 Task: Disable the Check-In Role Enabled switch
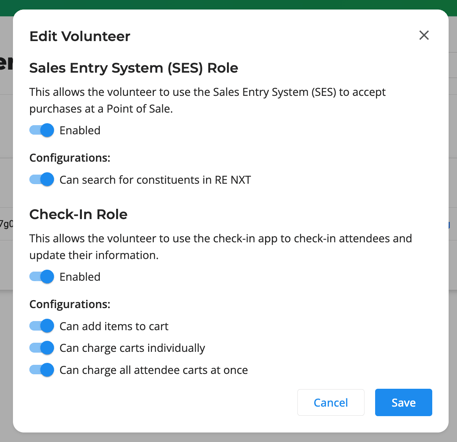pos(42,277)
